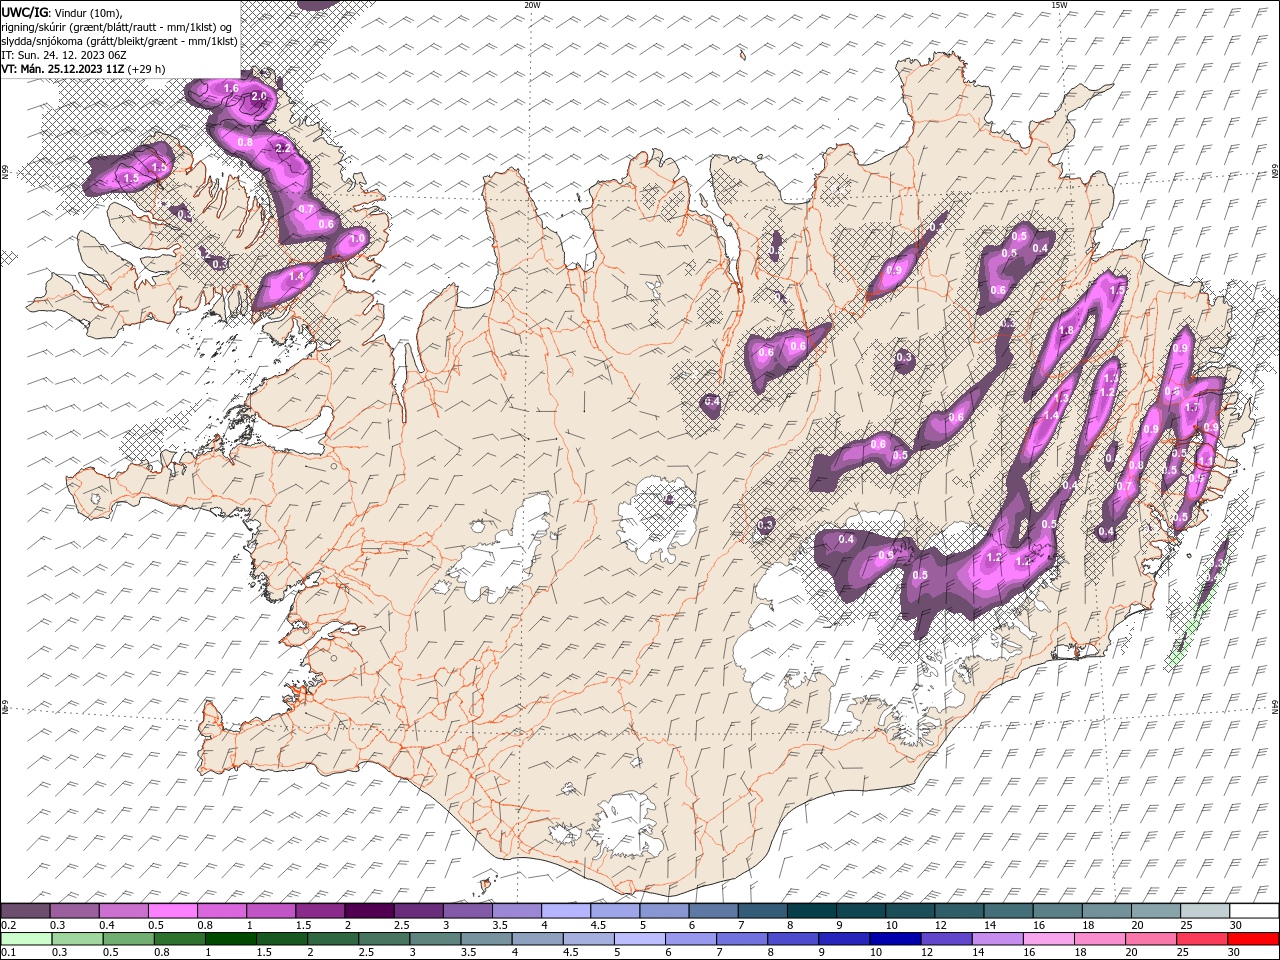Click the '1.6' snowfall value on the map
The image size is (1280, 960).
231,89
